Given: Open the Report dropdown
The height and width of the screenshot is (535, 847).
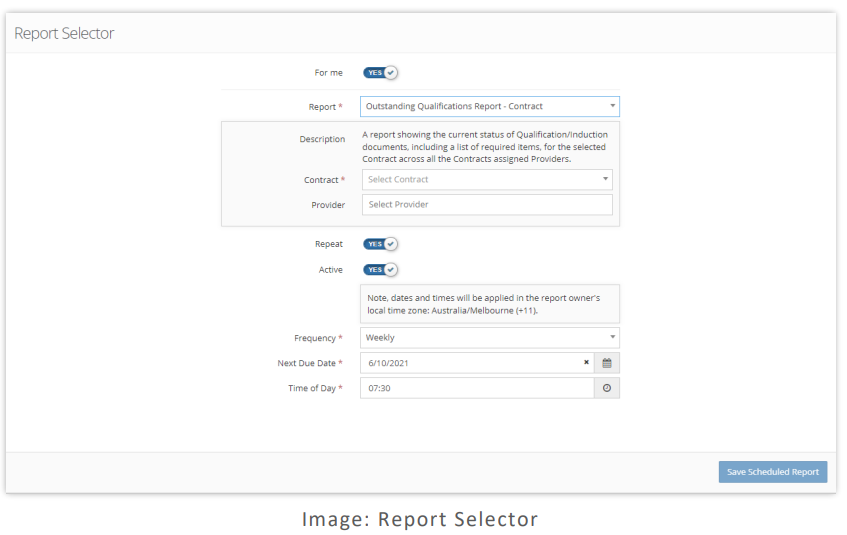Looking at the screenshot, I should 489,106.
